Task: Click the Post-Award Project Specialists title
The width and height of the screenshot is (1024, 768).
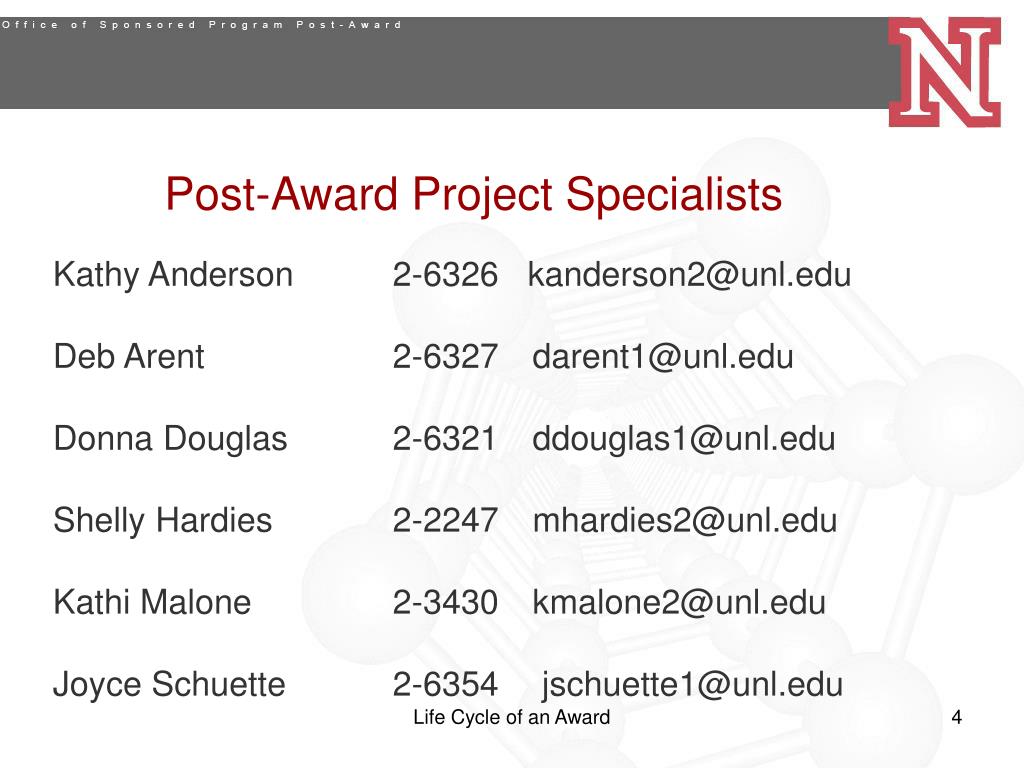Action: pyautogui.click(x=473, y=195)
